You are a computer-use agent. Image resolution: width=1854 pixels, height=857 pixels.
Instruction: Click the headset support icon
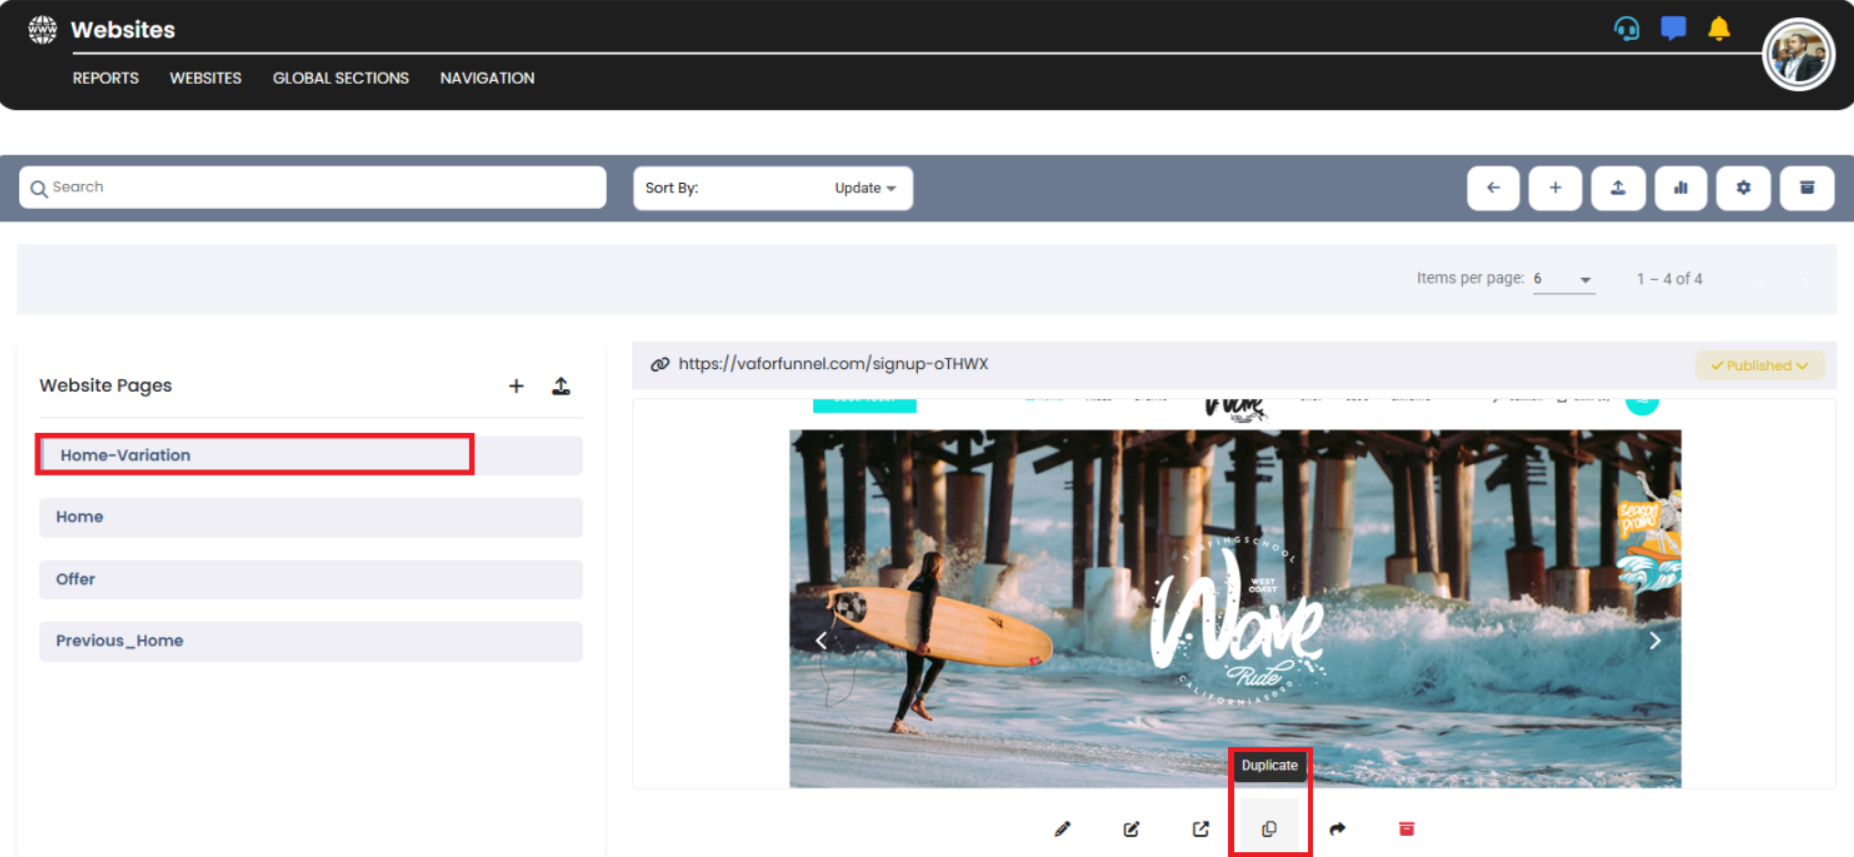(x=1626, y=29)
